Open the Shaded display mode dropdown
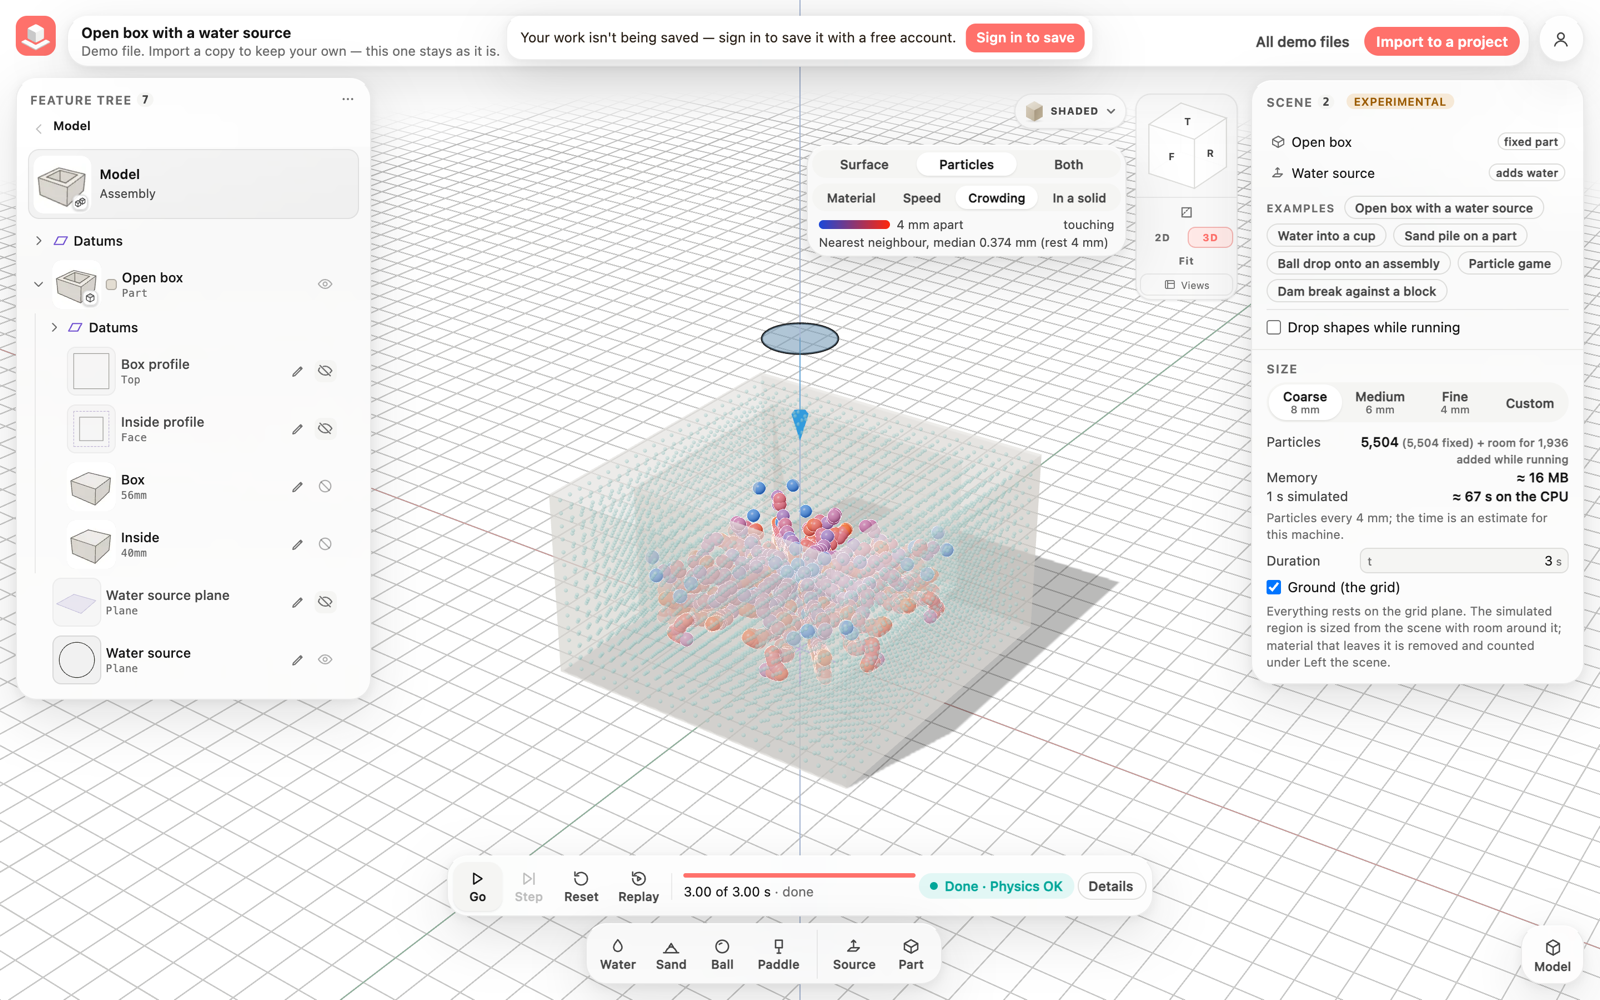Image resolution: width=1600 pixels, height=1000 pixels. (x=1071, y=111)
